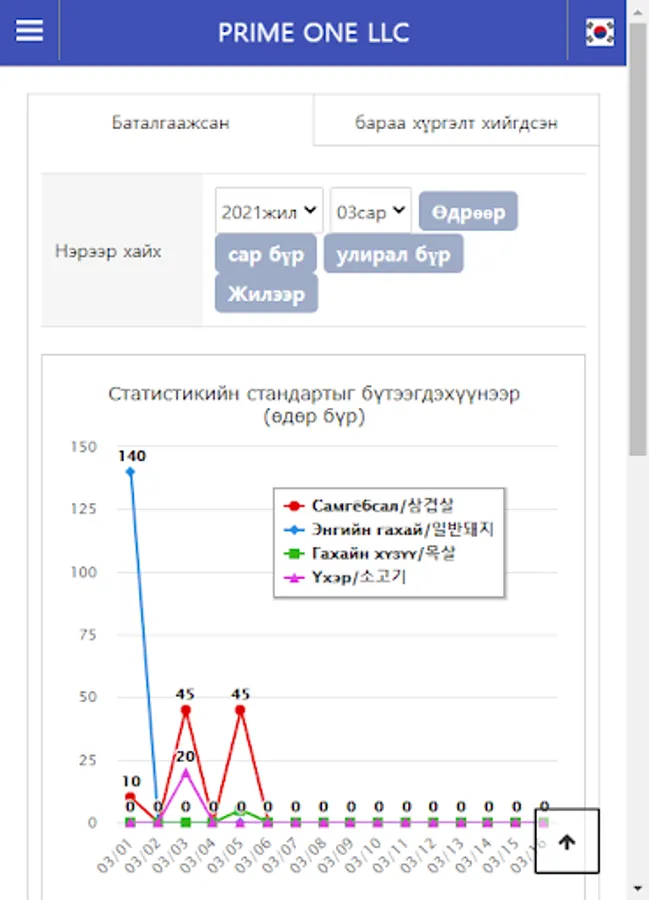Switch language via Korean flag icon

600,32
